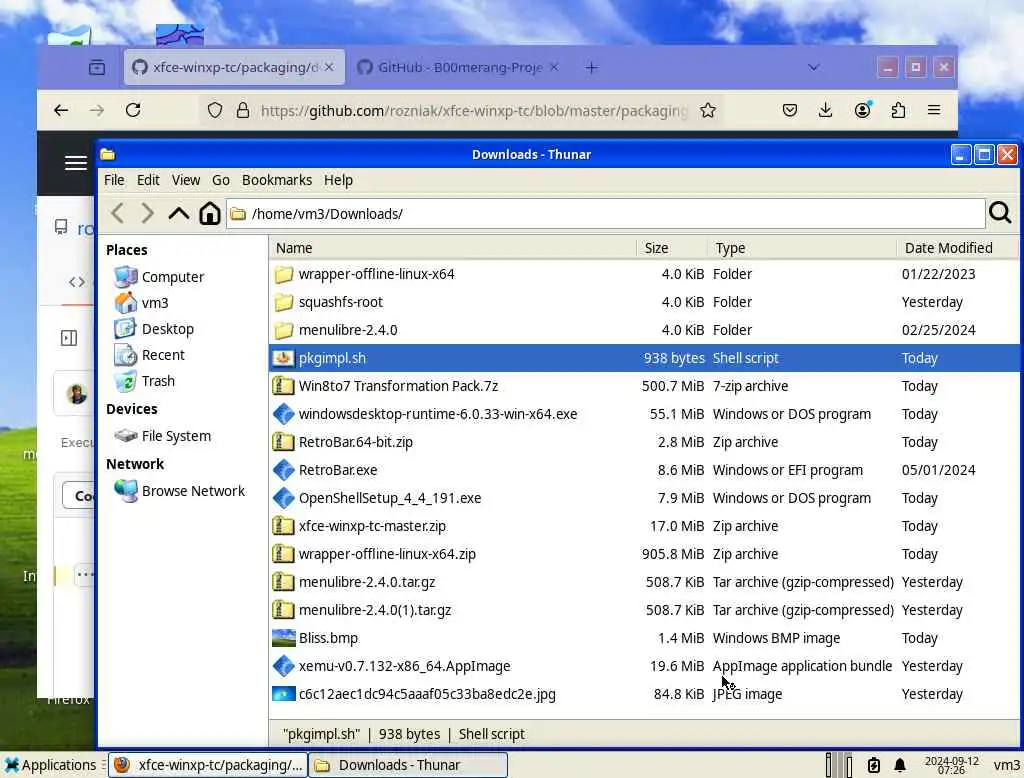
Task: Select RetroBar.64-bit.zip file
Action: [644, 442]
